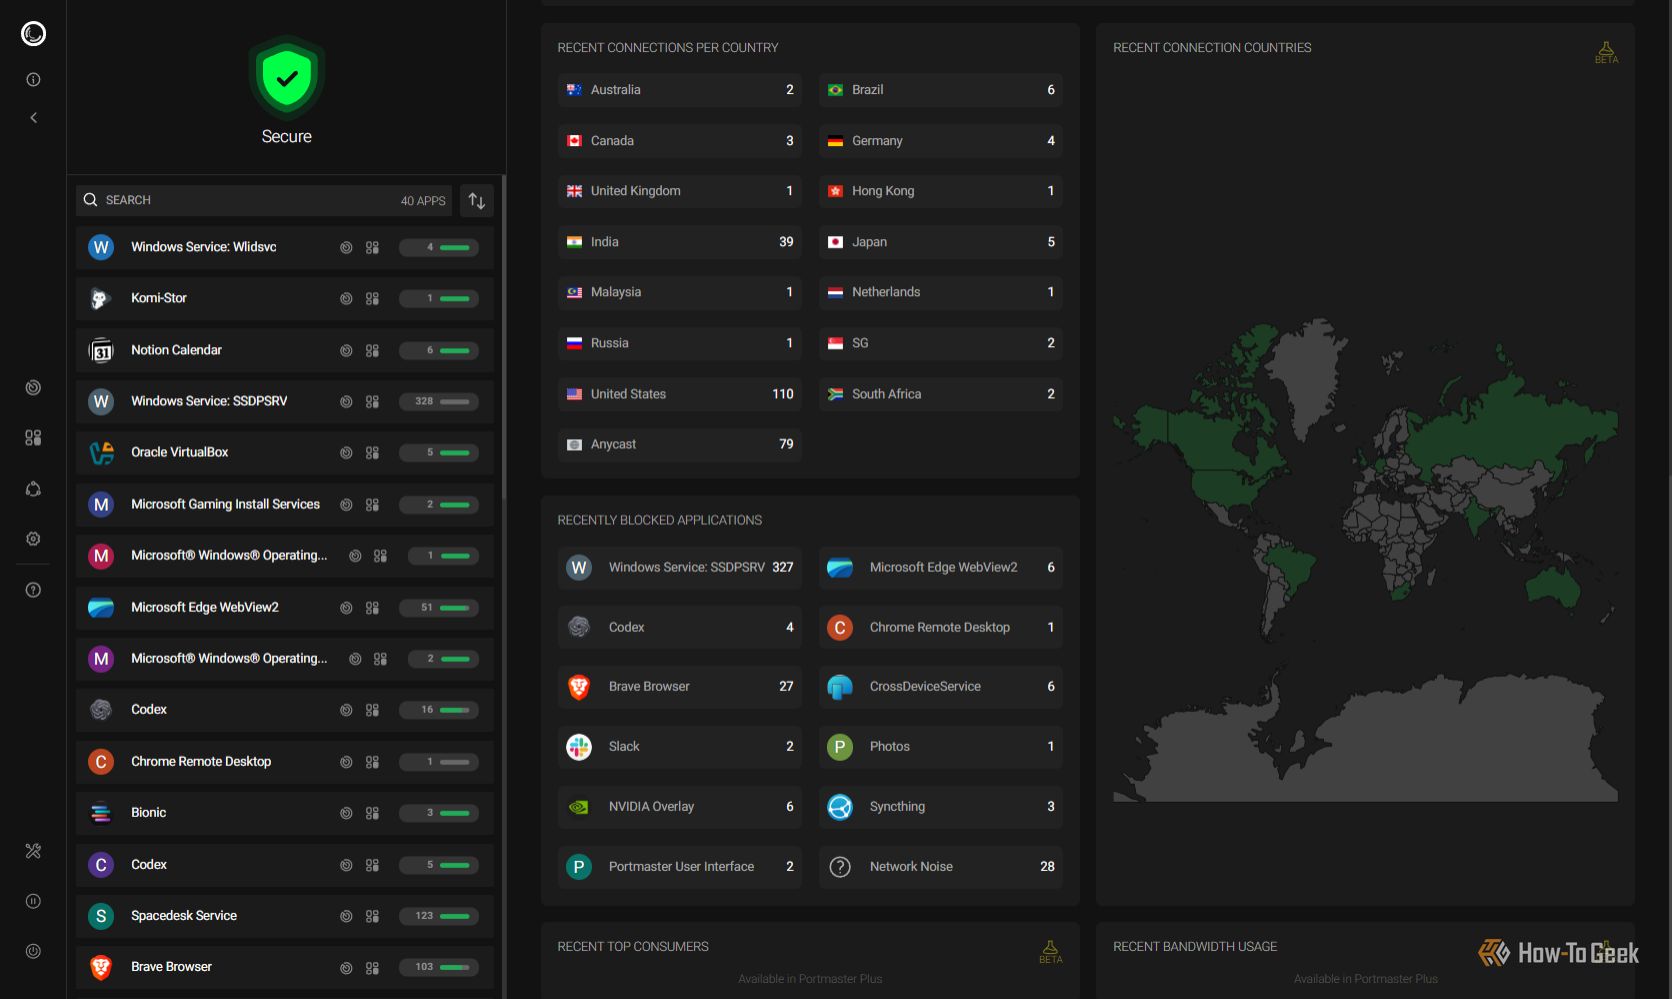Open the Help question mark sidebar icon
Viewport: 1672px width, 999px height.
point(33,590)
